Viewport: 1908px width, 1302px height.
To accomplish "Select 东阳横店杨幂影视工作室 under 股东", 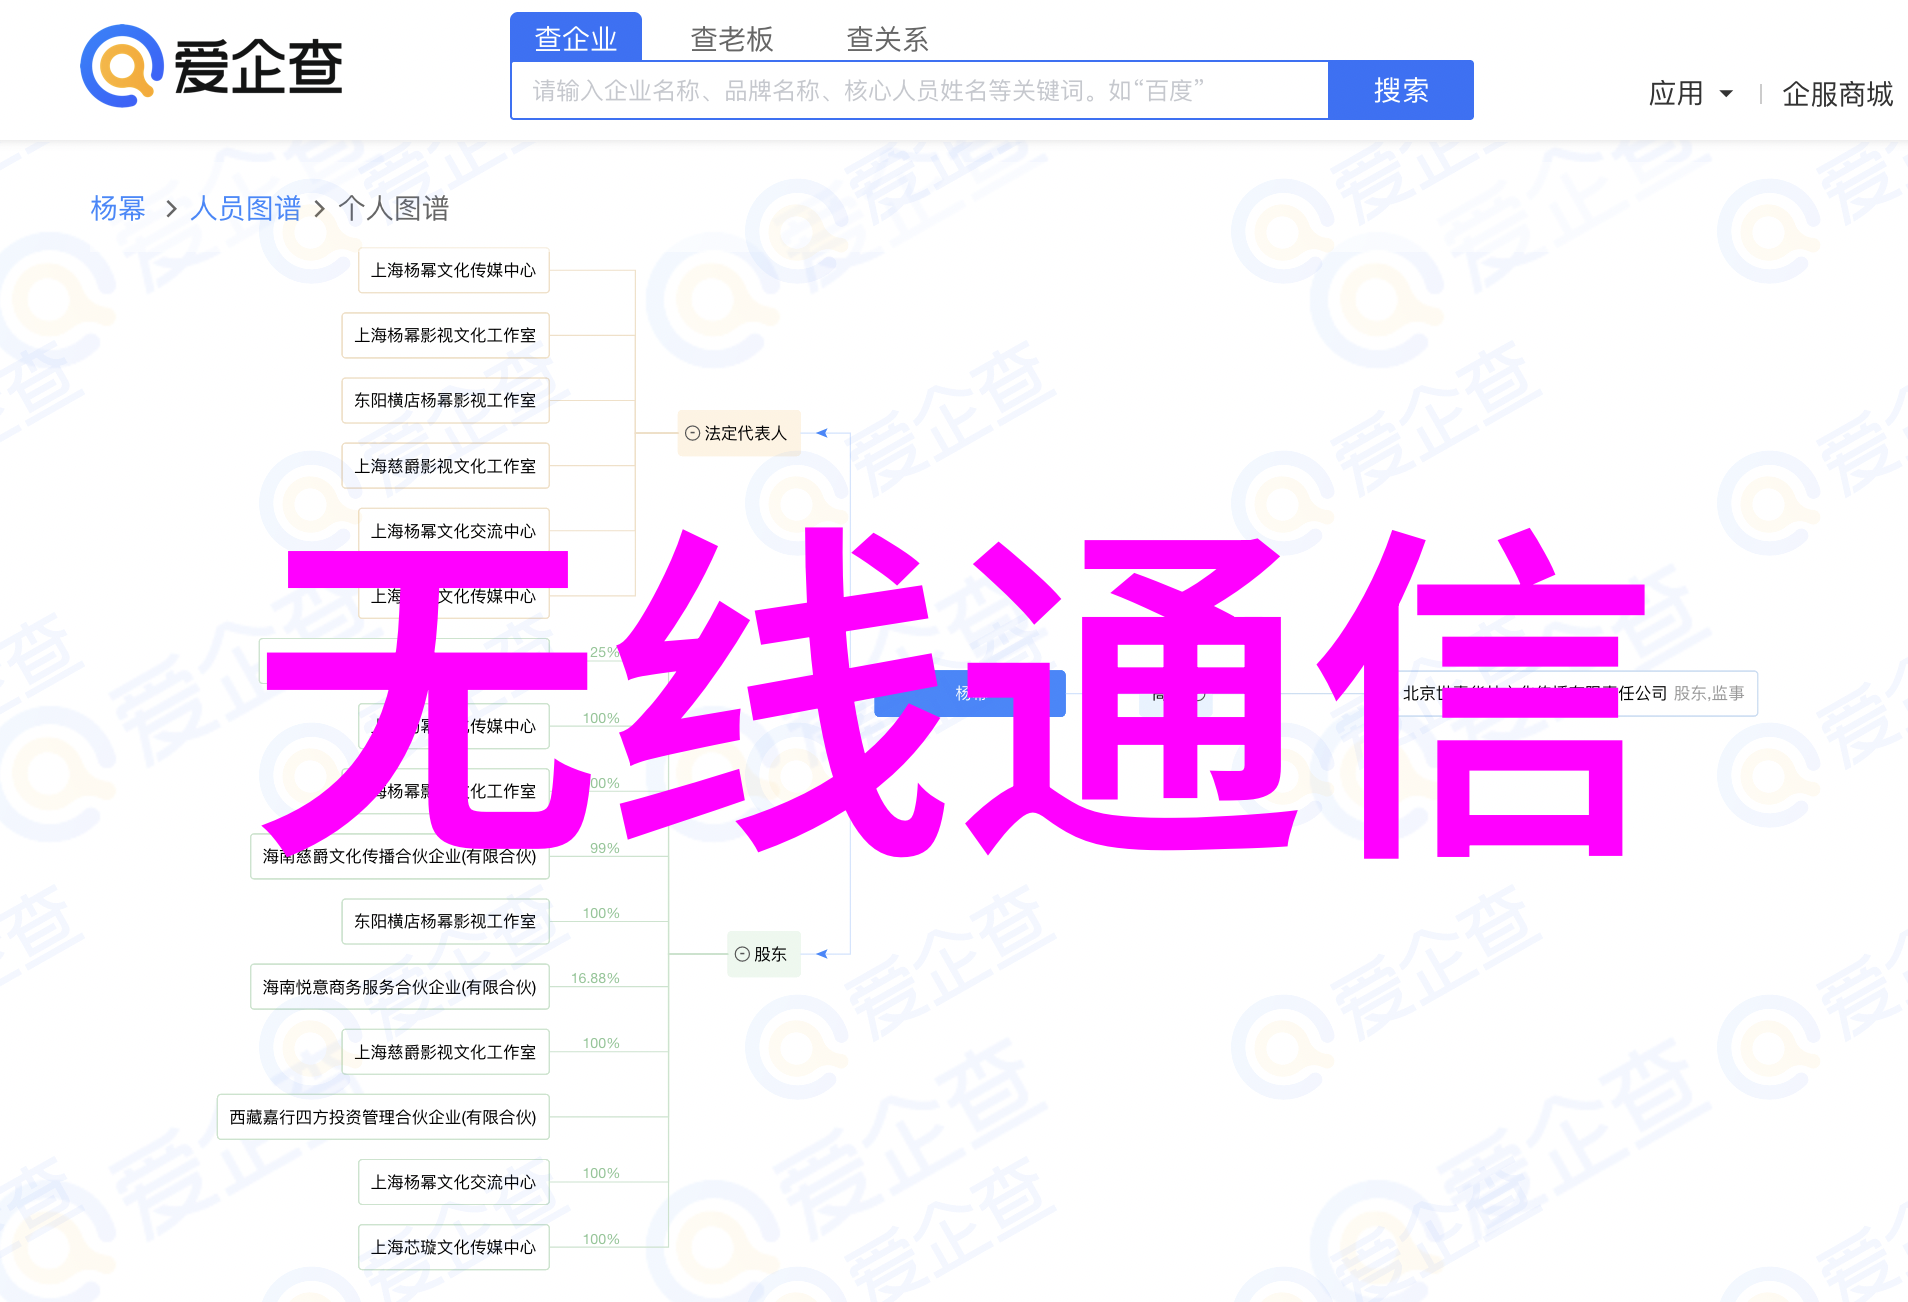I will point(445,921).
